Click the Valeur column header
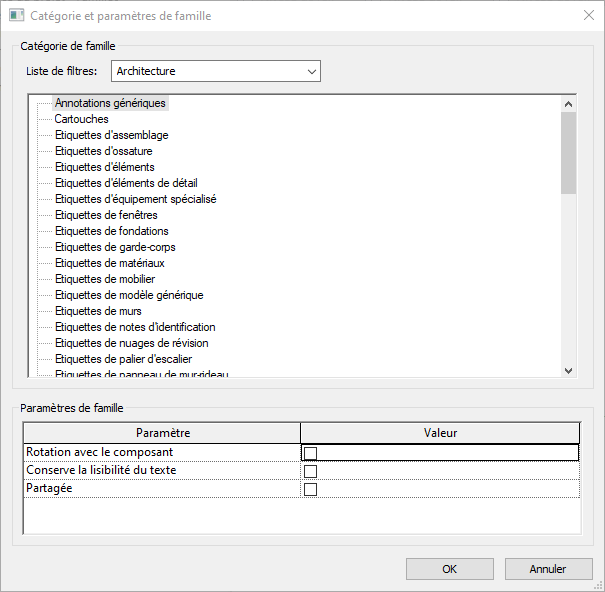Screen dimensions: 605x592 point(440,433)
